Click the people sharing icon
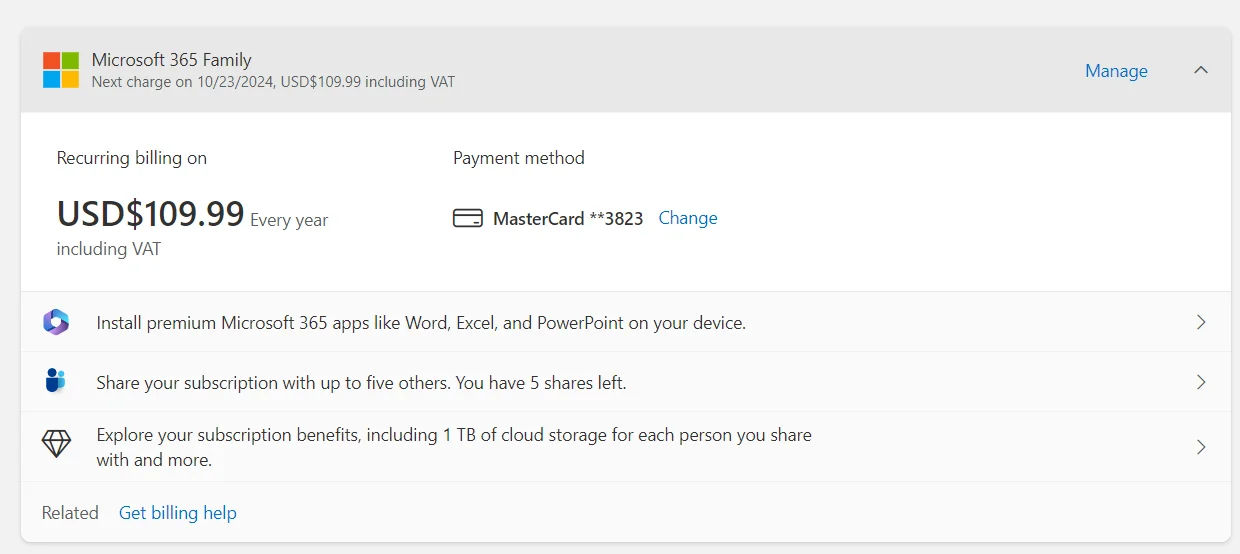The width and height of the screenshot is (1240, 554). click(55, 381)
